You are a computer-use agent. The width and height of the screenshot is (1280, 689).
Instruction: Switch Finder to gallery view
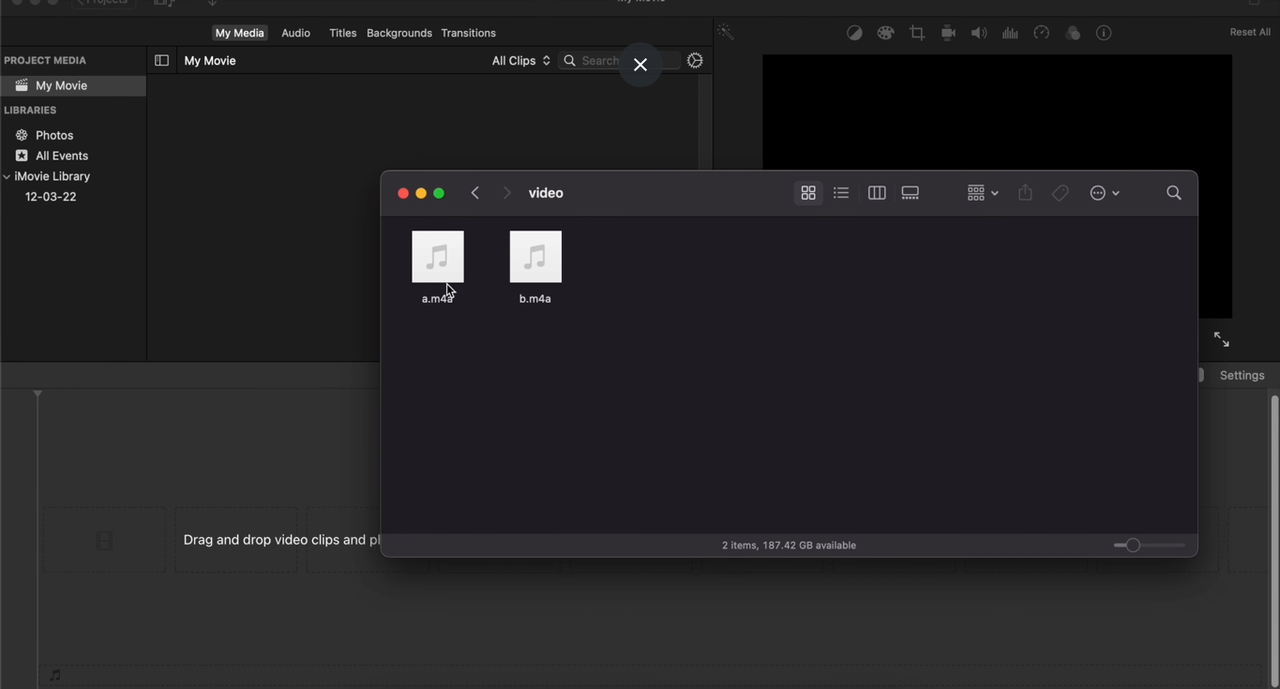tap(910, 193)
